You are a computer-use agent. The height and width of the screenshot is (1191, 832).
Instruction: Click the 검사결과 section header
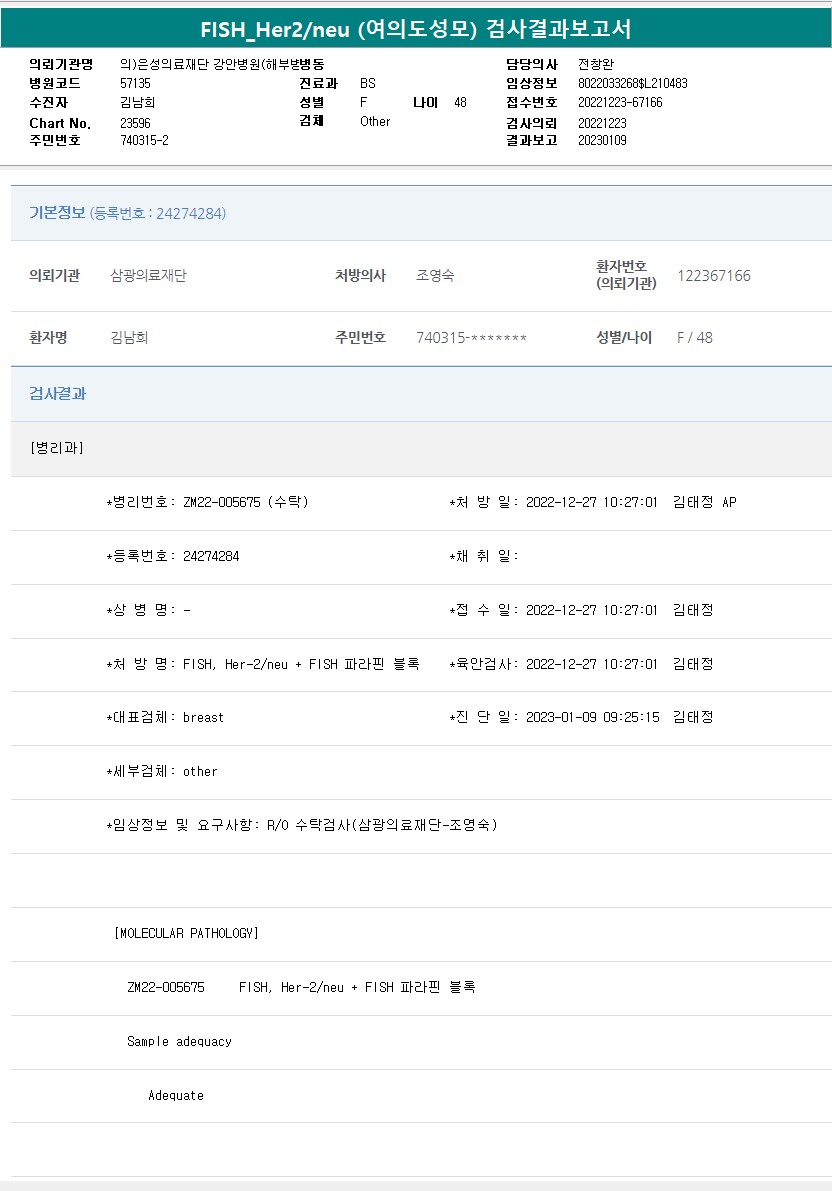[x=57, y=394]
